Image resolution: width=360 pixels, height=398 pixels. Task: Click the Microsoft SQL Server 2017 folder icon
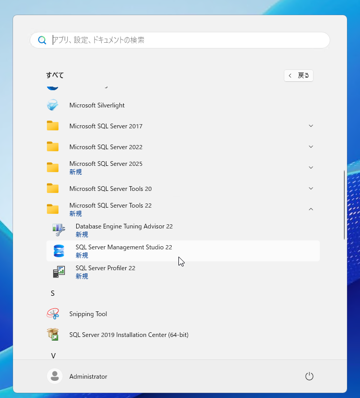[53, 126]
